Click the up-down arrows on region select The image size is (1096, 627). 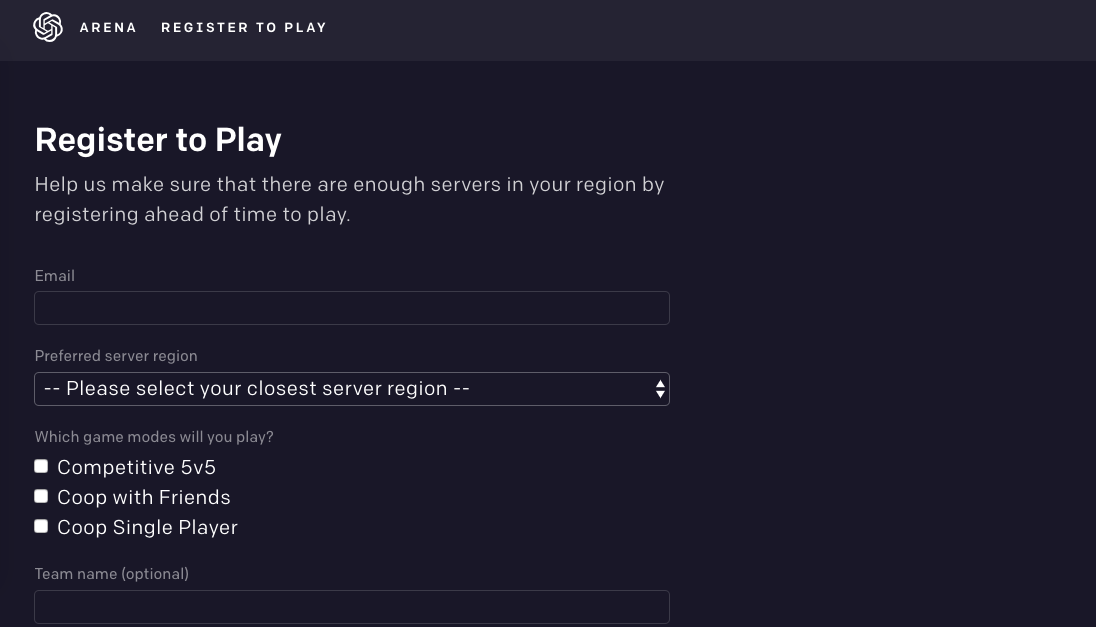pos(660,389)
